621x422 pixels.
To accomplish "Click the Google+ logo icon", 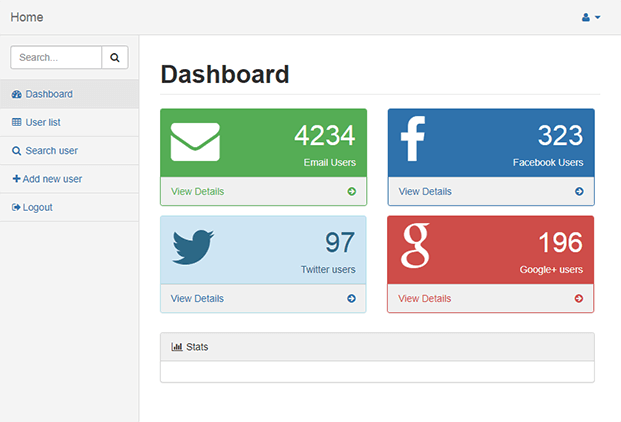I will [415, 247].
